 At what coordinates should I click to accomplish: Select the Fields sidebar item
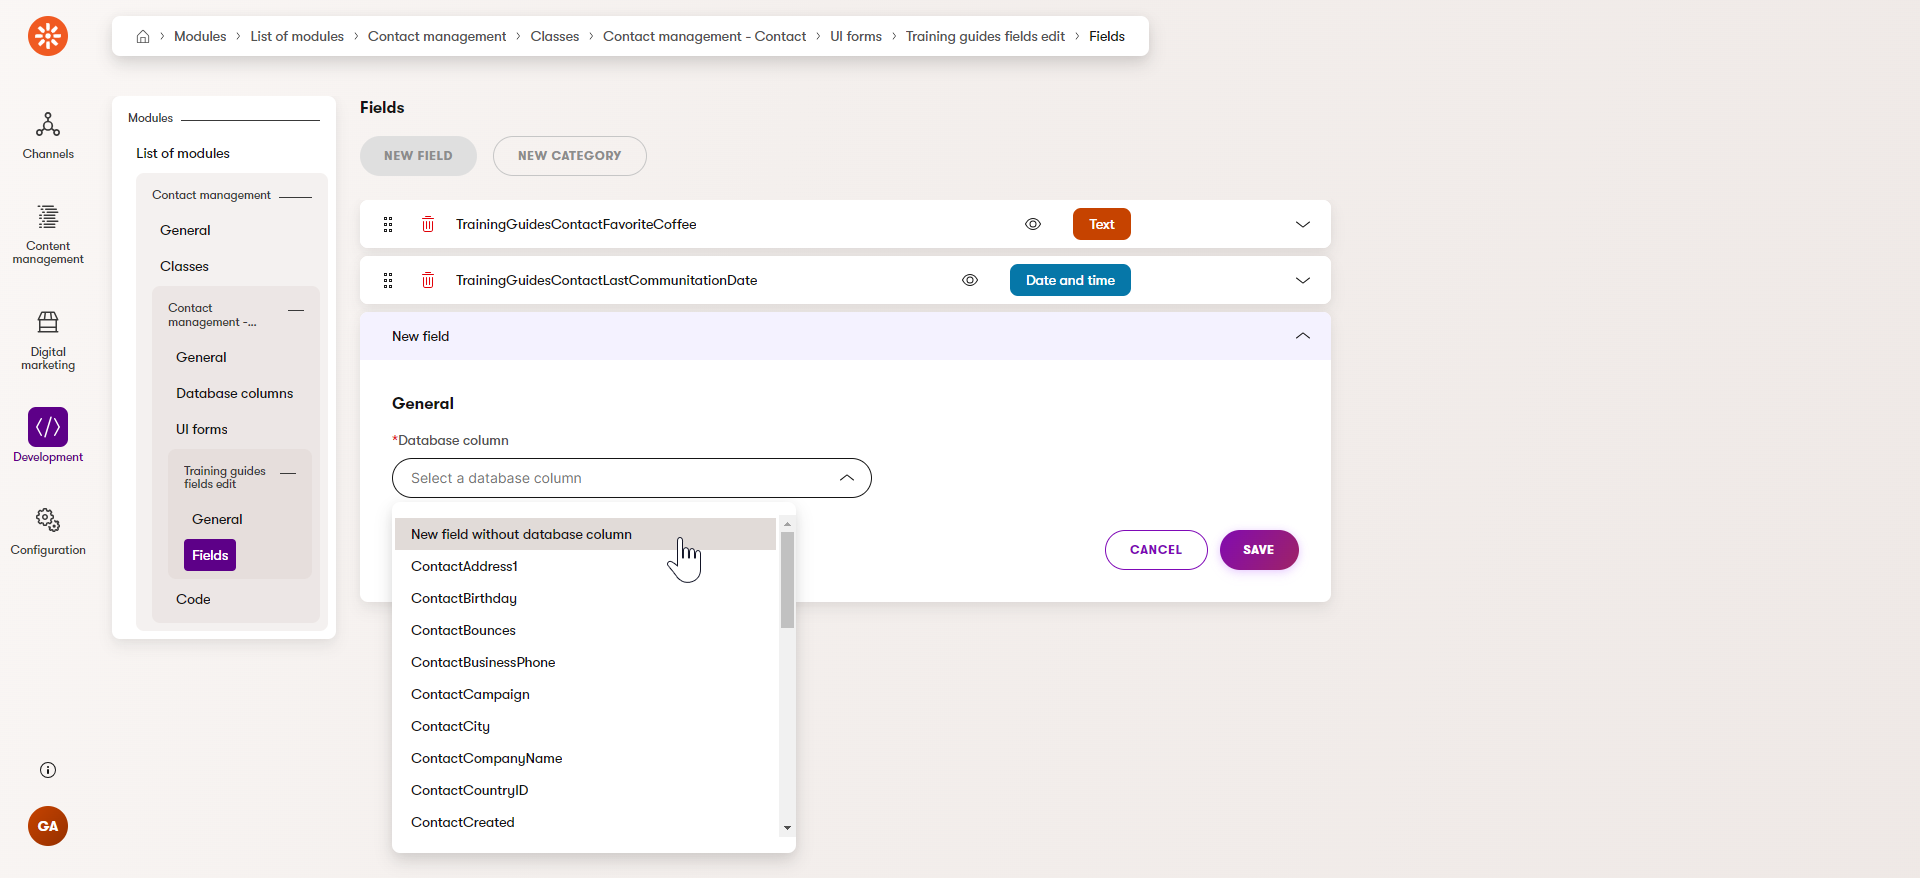210,555
